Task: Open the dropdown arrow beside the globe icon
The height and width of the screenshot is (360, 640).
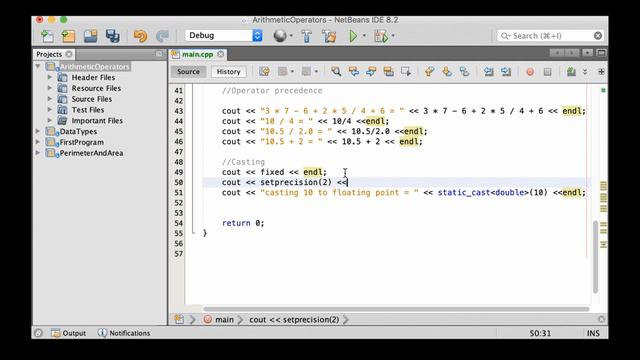Action: 291,36
